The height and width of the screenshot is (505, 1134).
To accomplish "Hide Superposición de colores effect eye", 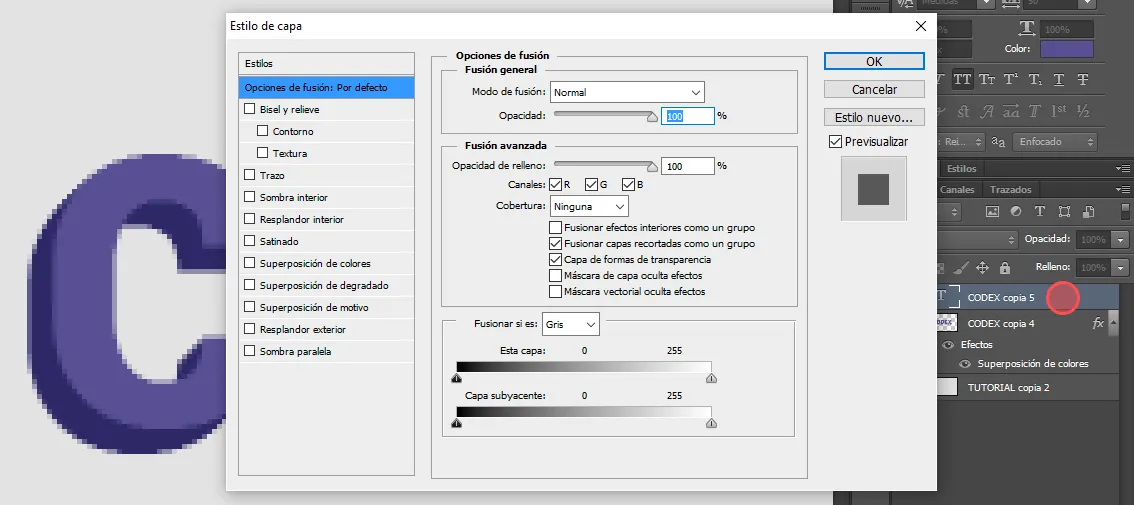I will pos(964,364).
